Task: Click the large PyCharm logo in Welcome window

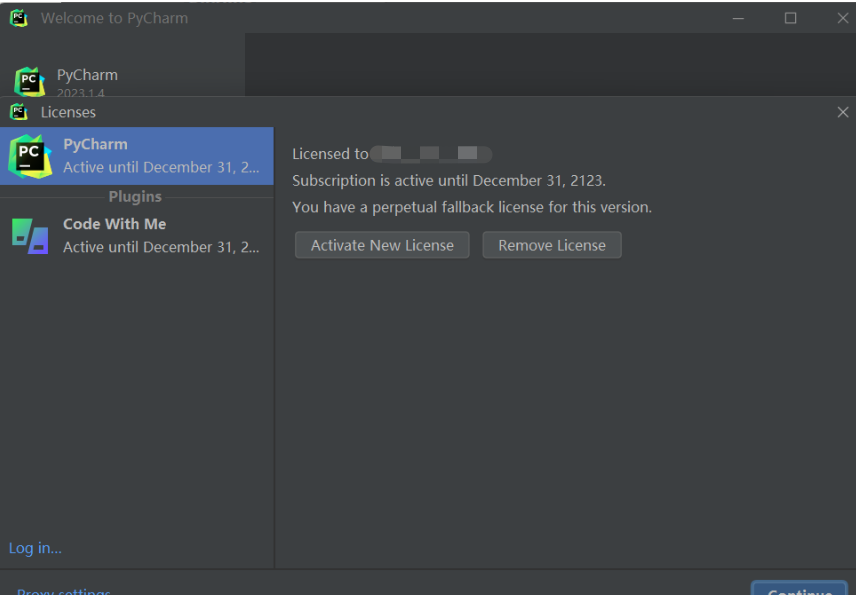Action: pyautogui.click(x=29, y=82)
